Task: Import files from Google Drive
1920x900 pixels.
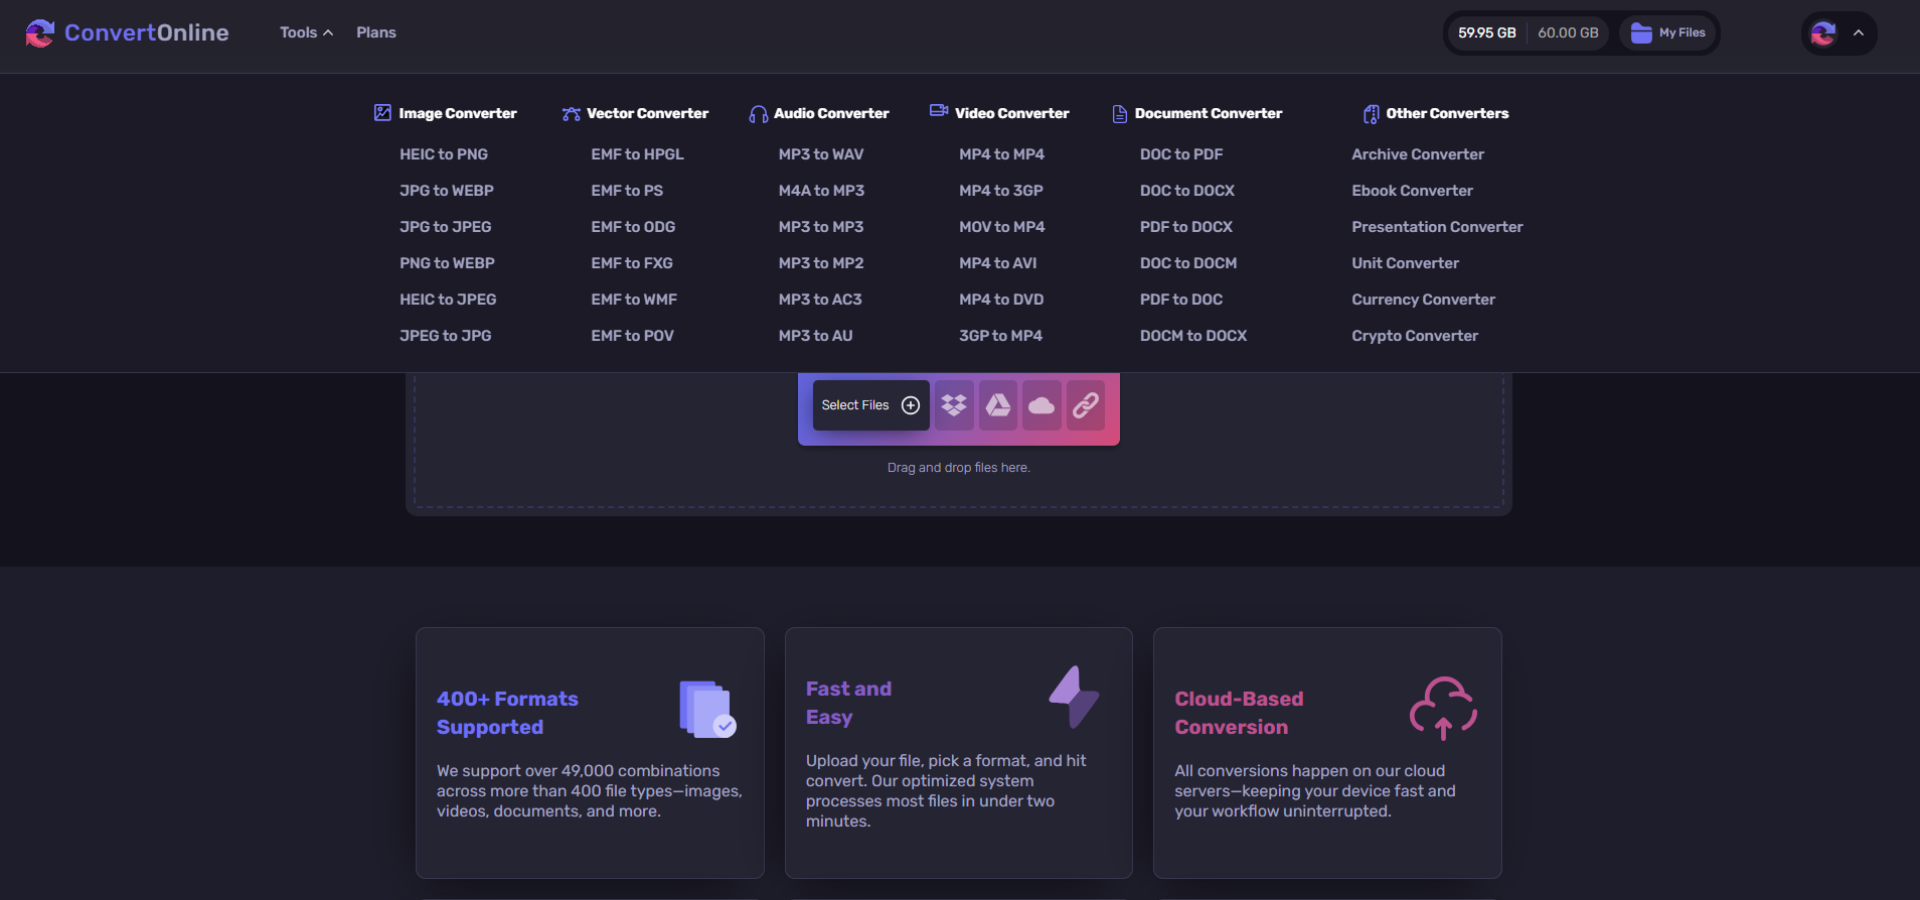Action: (997, 405)
